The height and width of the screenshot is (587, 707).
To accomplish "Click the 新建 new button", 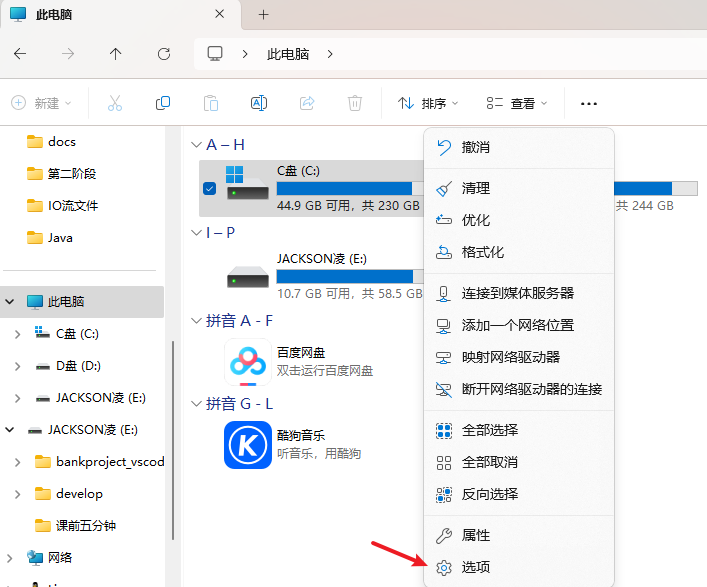I will point(41,103).
